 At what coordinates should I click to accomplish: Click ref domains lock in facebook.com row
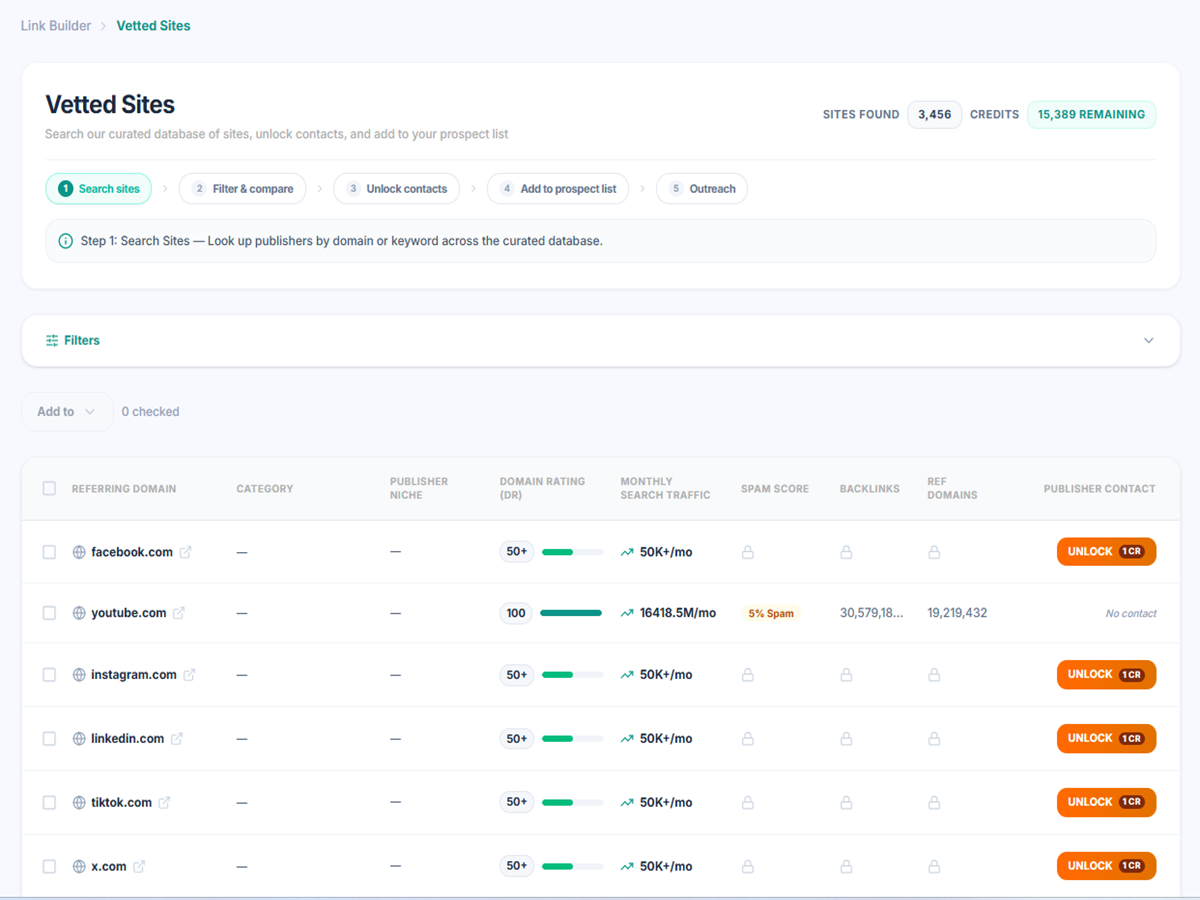pos(934,552)
